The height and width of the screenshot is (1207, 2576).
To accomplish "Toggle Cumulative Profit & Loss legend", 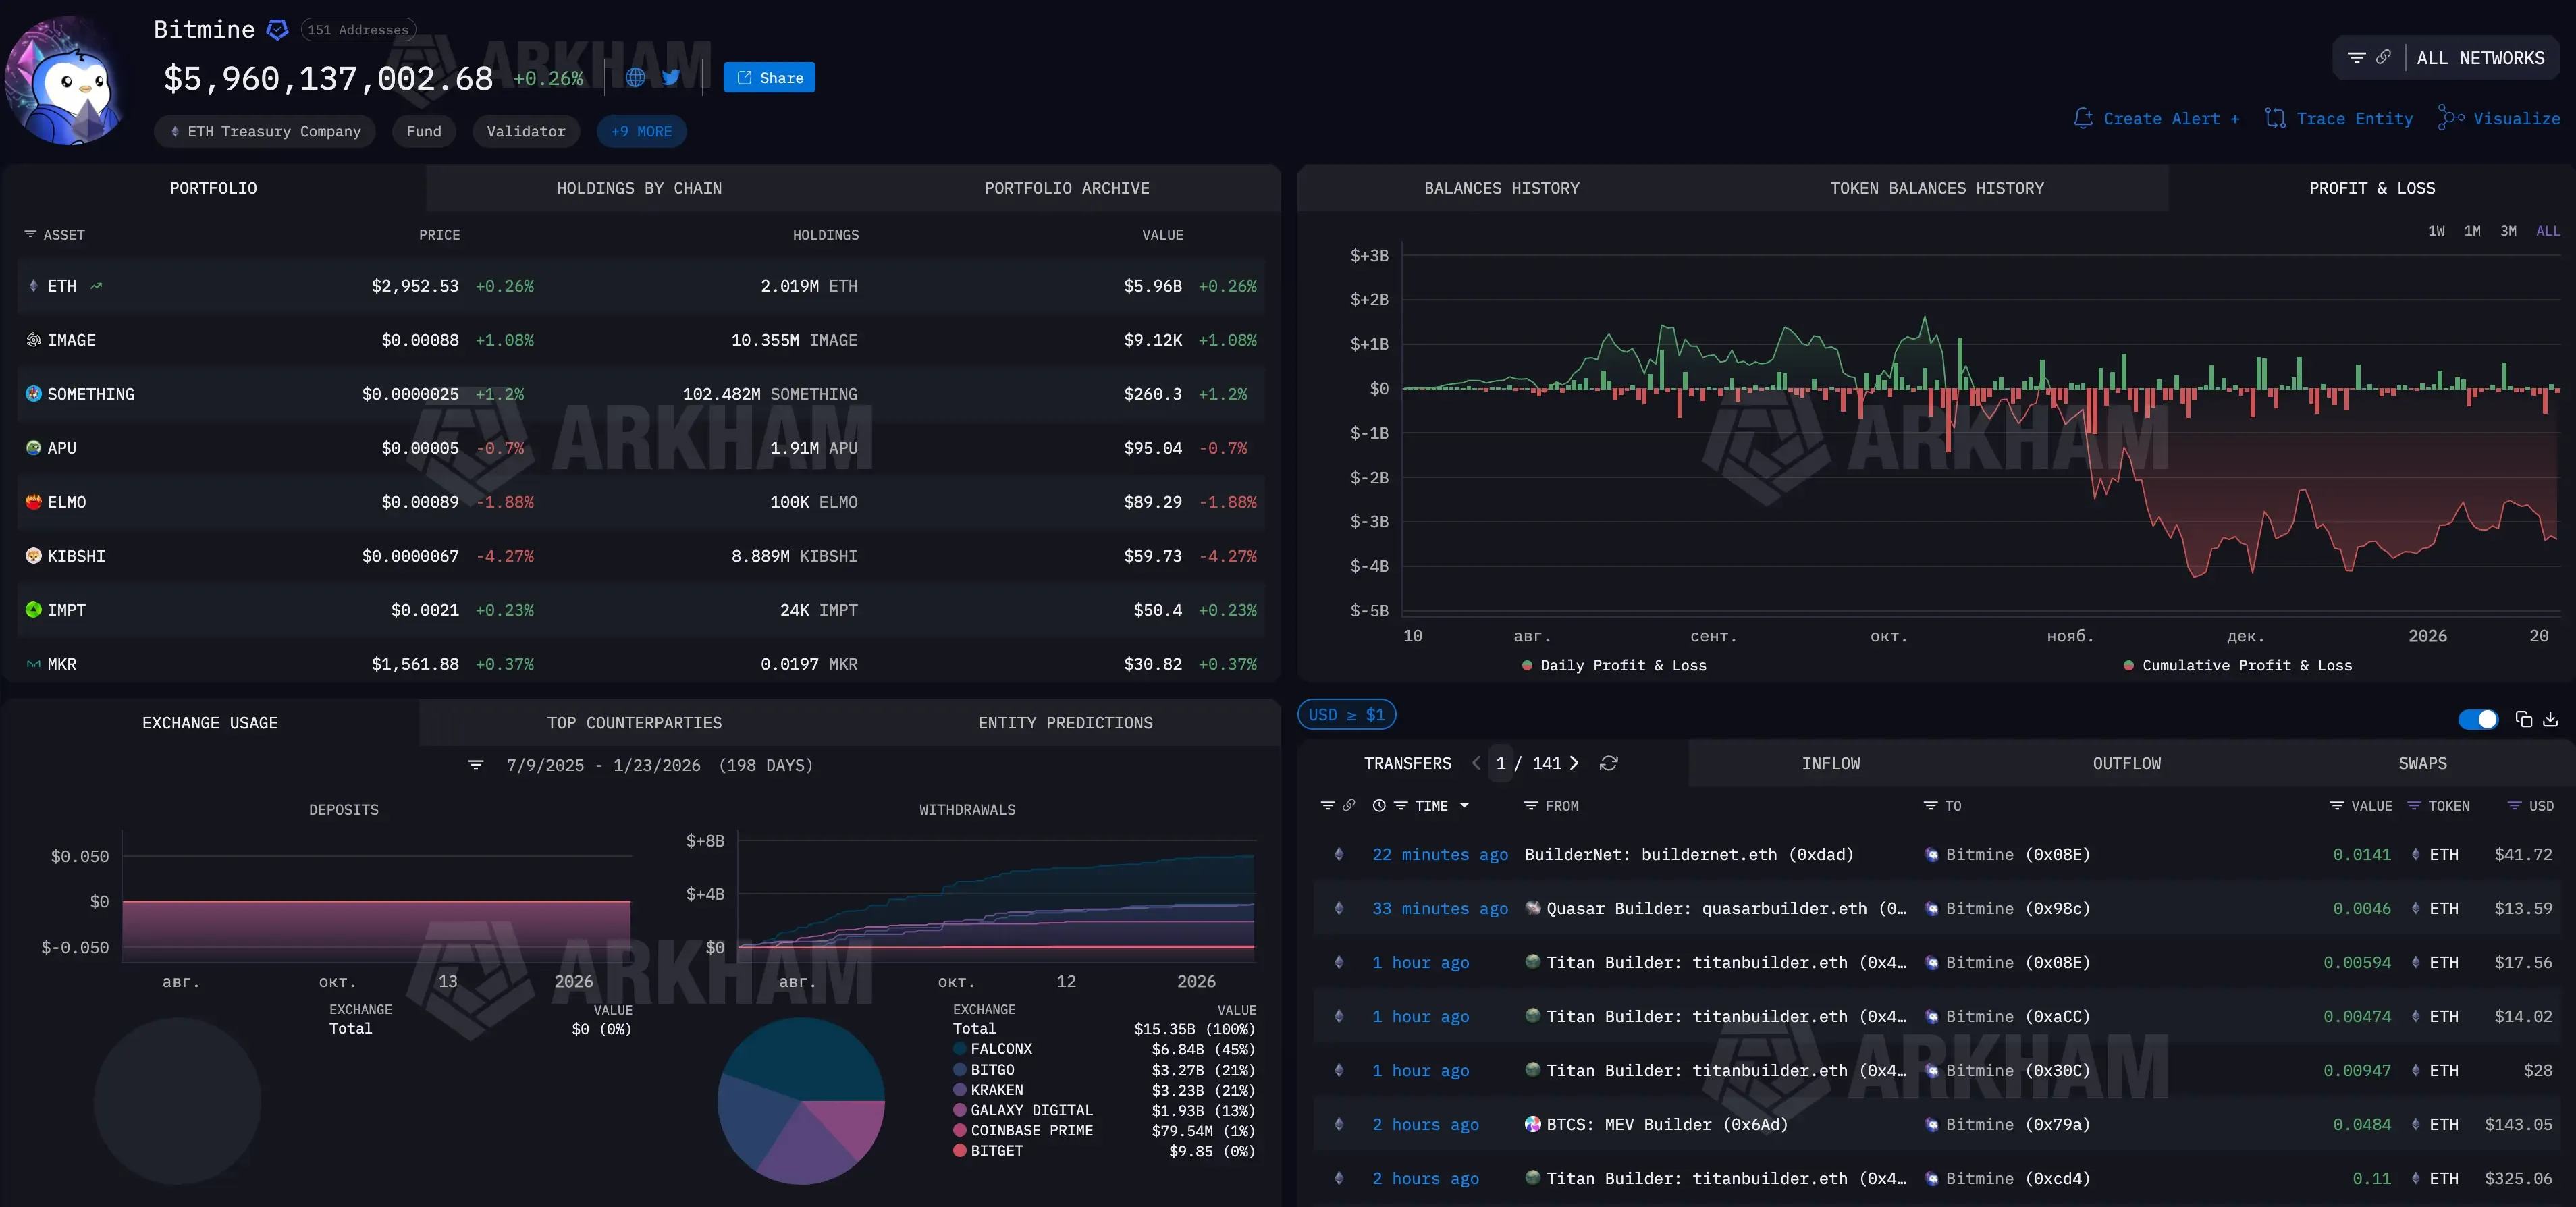I will tap(2236, 665).
